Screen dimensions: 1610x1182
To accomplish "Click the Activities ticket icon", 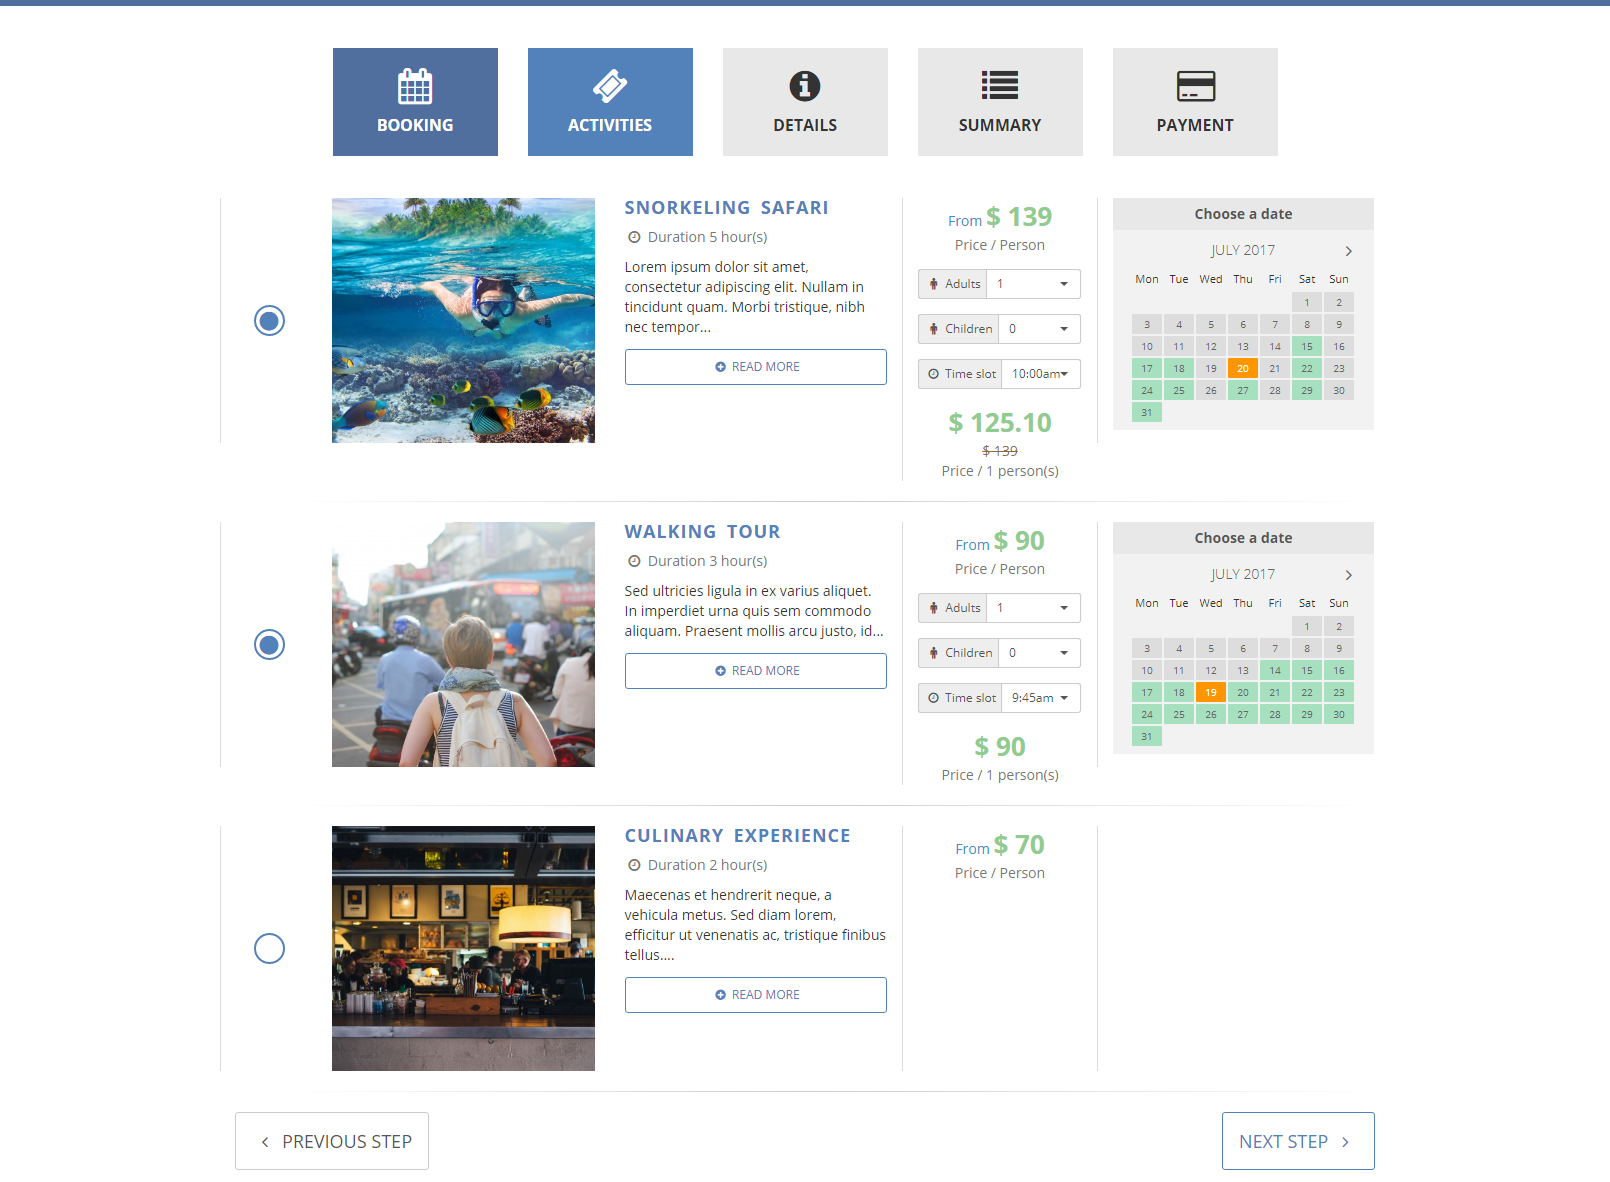I will 610,87.
